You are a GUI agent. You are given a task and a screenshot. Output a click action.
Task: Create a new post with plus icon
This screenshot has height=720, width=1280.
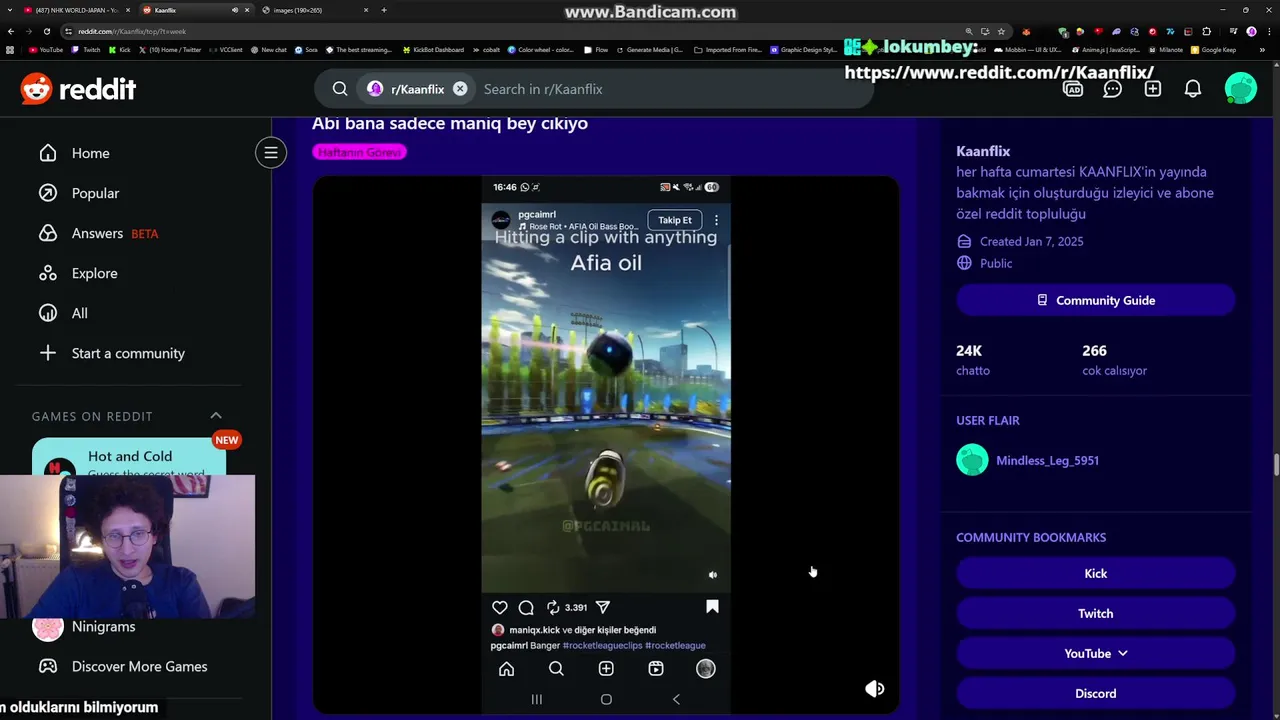(1152, 89)
